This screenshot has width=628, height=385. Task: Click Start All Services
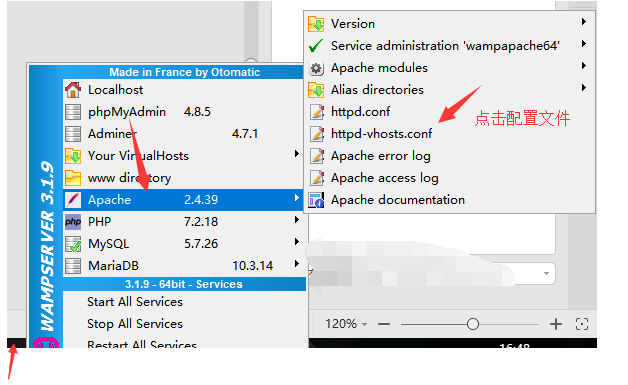pos(135,302)
